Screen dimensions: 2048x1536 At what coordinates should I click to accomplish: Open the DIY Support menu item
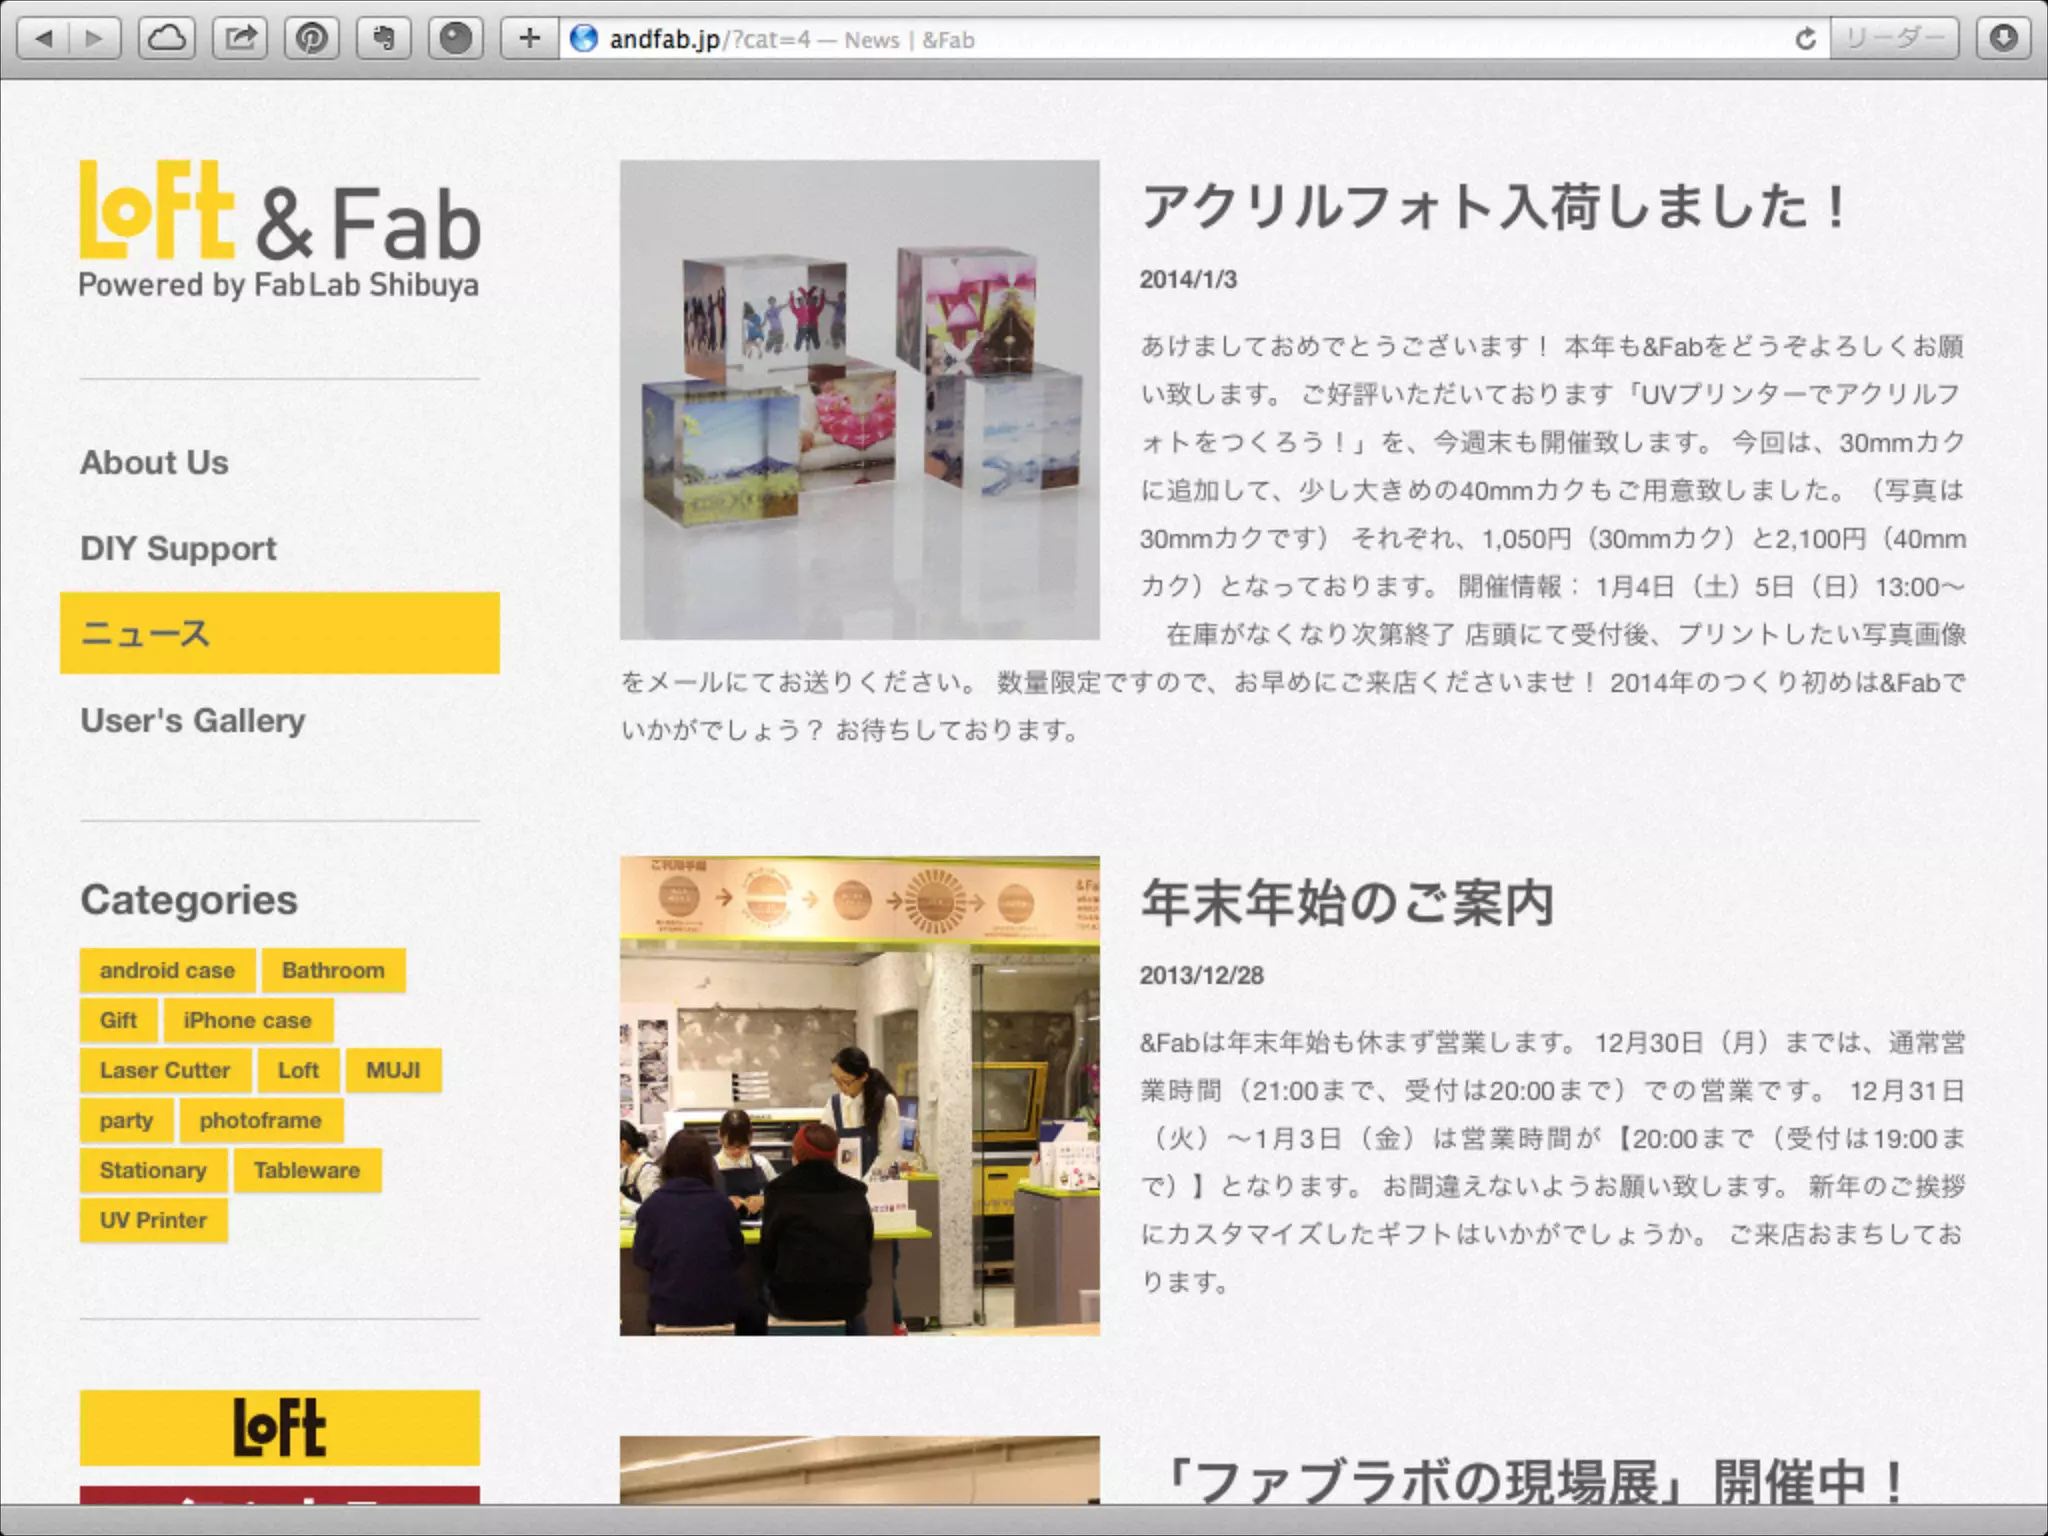point(178,548)
